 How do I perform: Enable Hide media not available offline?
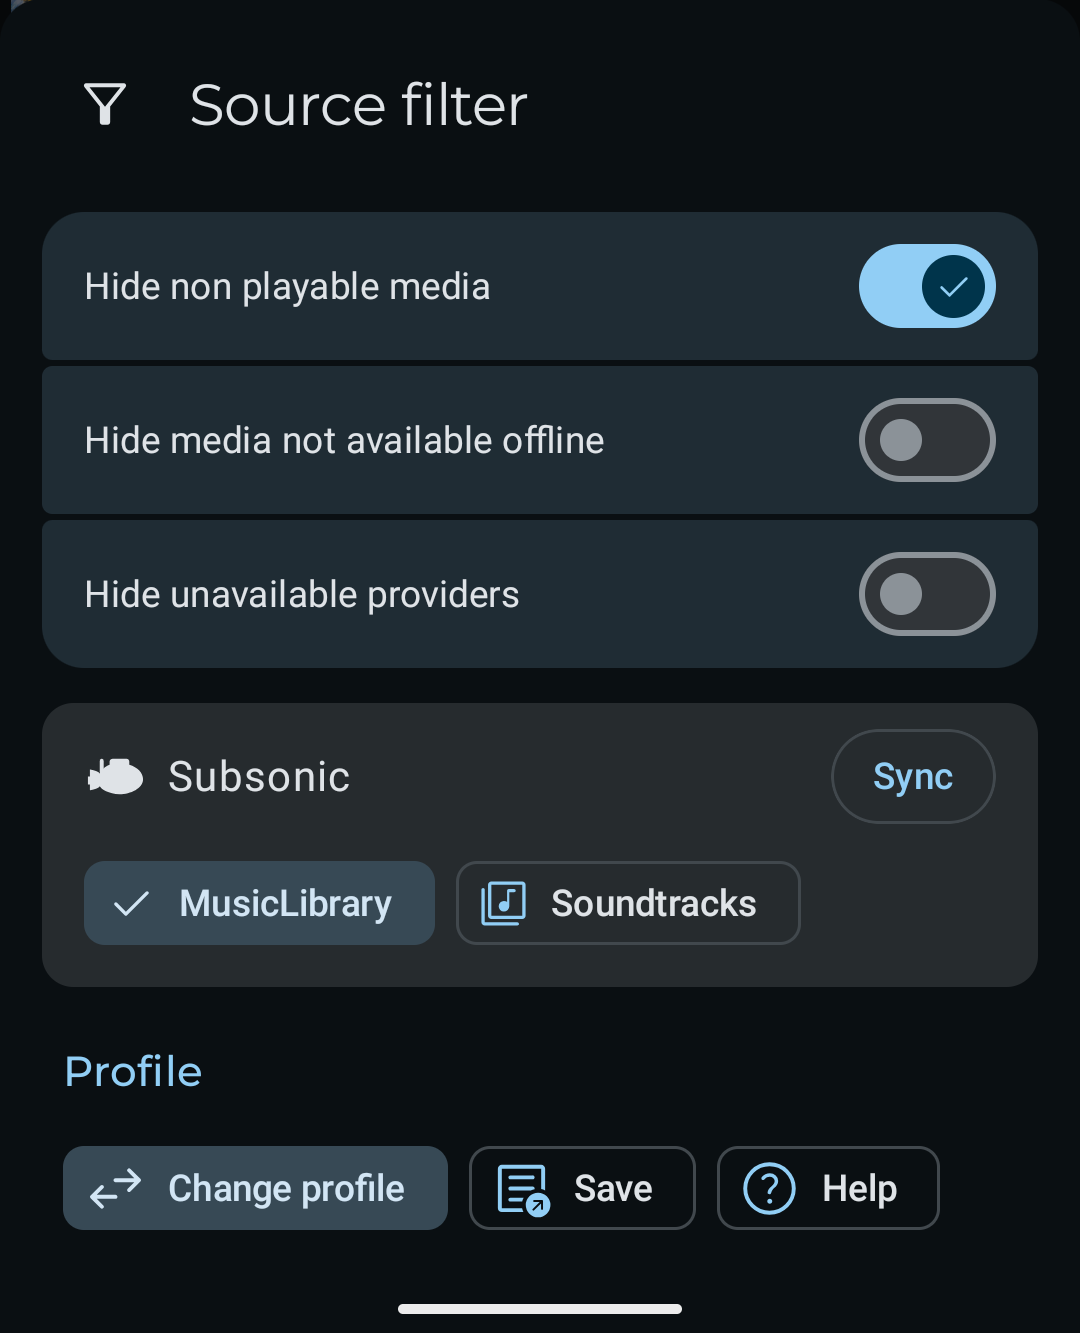pyautogui.click(x=927, y=441)
